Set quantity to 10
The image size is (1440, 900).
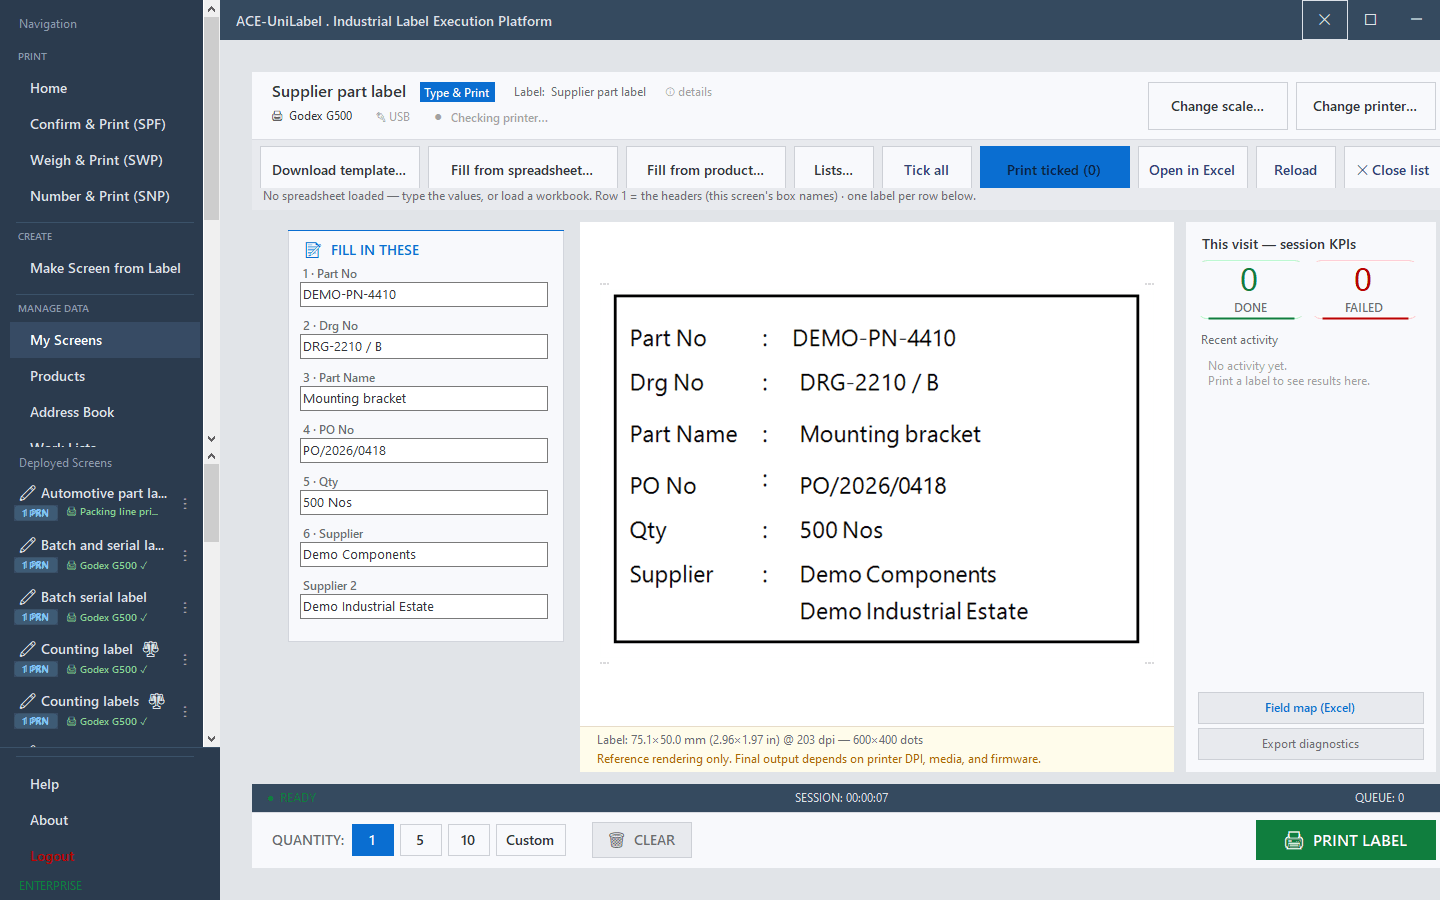[x=468, y=840]
